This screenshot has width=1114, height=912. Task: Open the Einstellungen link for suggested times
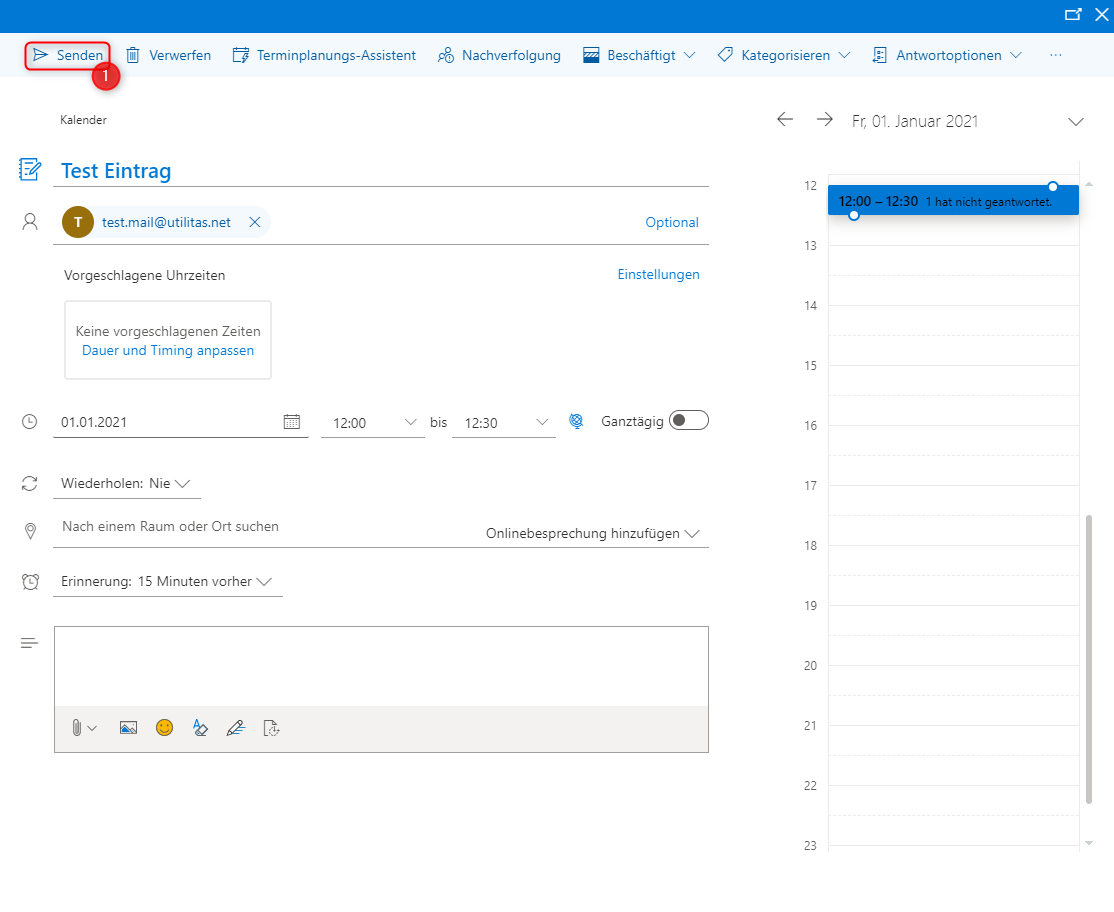pos(658,274)
